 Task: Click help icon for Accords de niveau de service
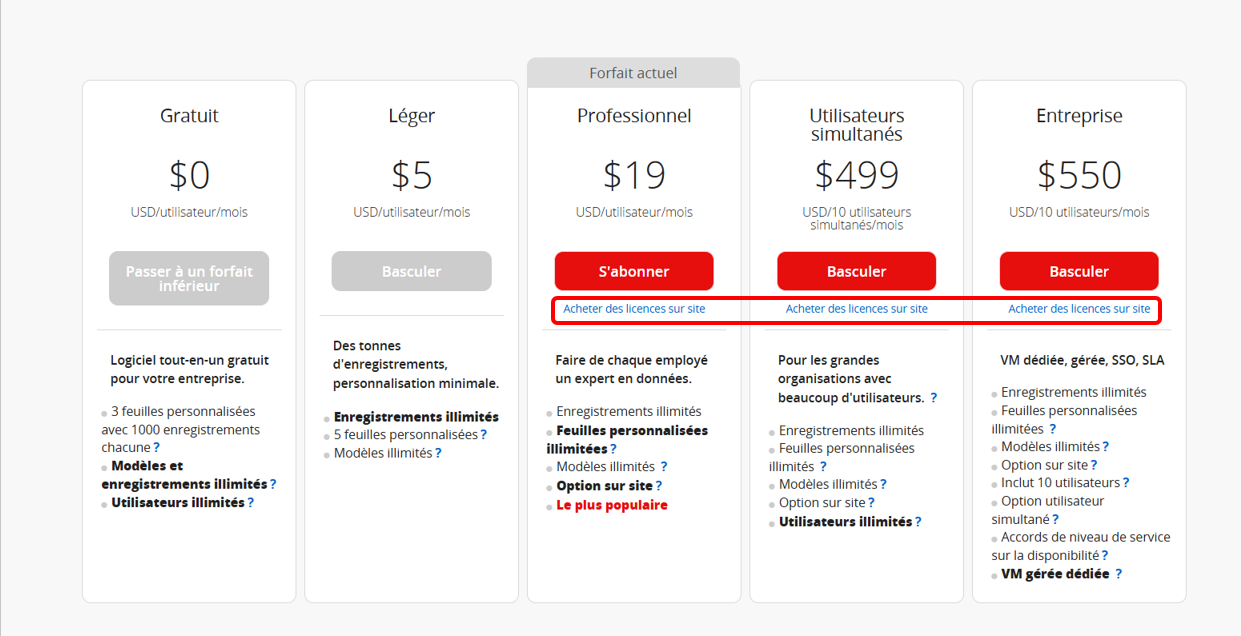point(1105,556)
